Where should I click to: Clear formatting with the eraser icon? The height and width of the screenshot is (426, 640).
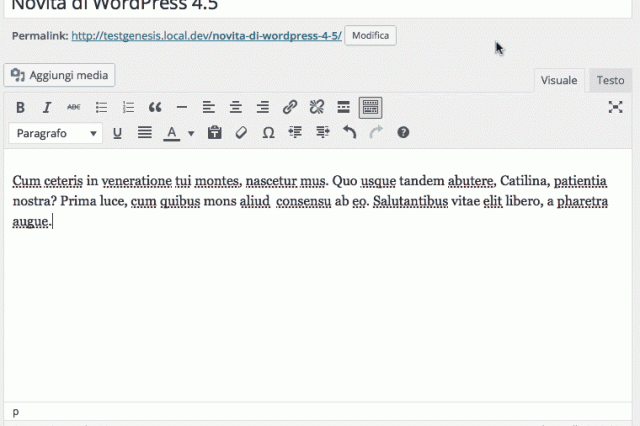[241, 133]
